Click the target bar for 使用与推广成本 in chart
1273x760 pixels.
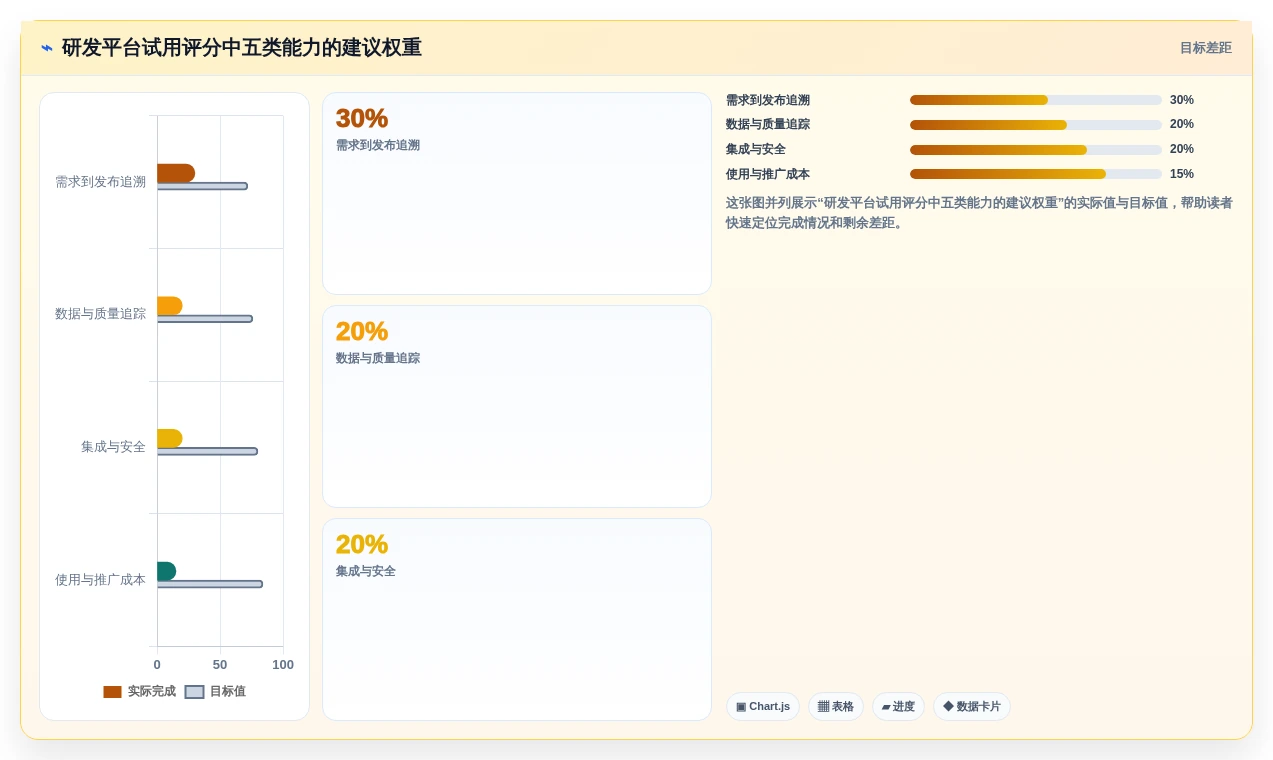pos(209,584)
